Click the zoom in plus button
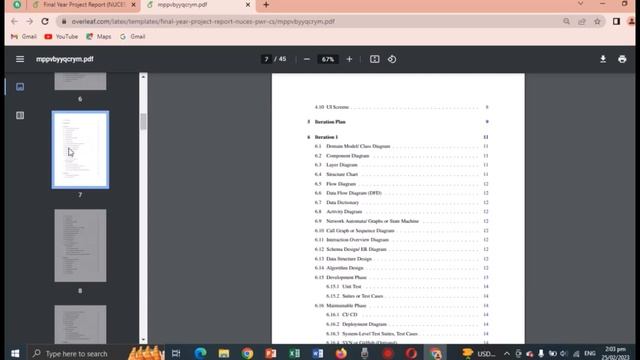640x360 pixels. pyautogui.click(x=349, y=59)
